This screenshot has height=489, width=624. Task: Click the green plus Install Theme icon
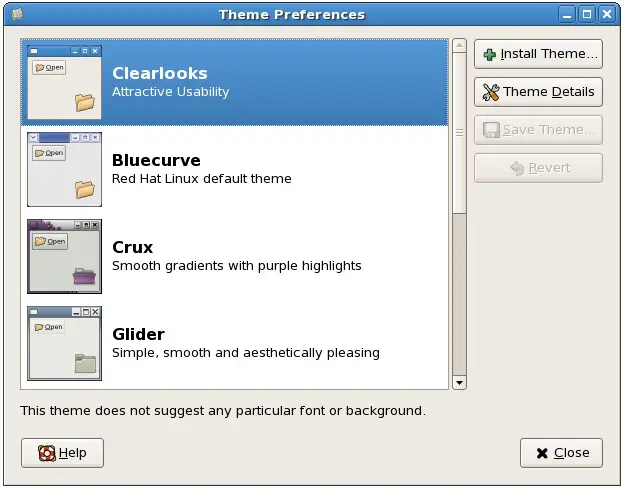coord(490,54)
